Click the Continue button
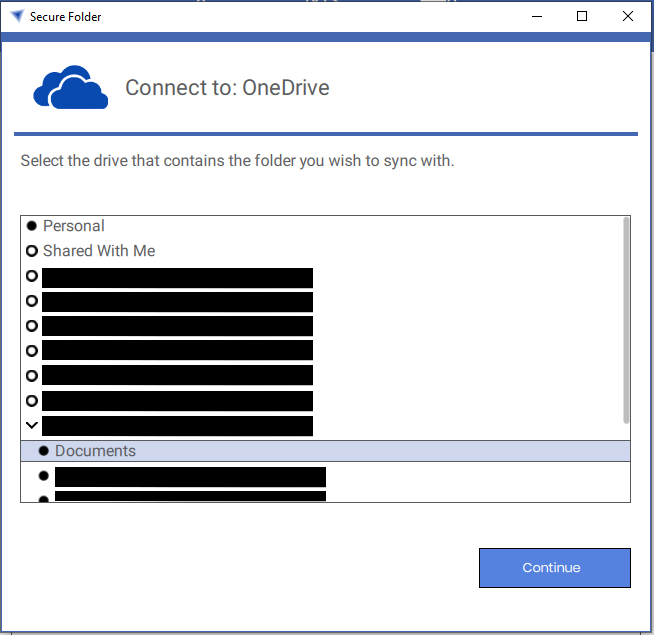This screenshot has width=654, height=635. [555, 568]
